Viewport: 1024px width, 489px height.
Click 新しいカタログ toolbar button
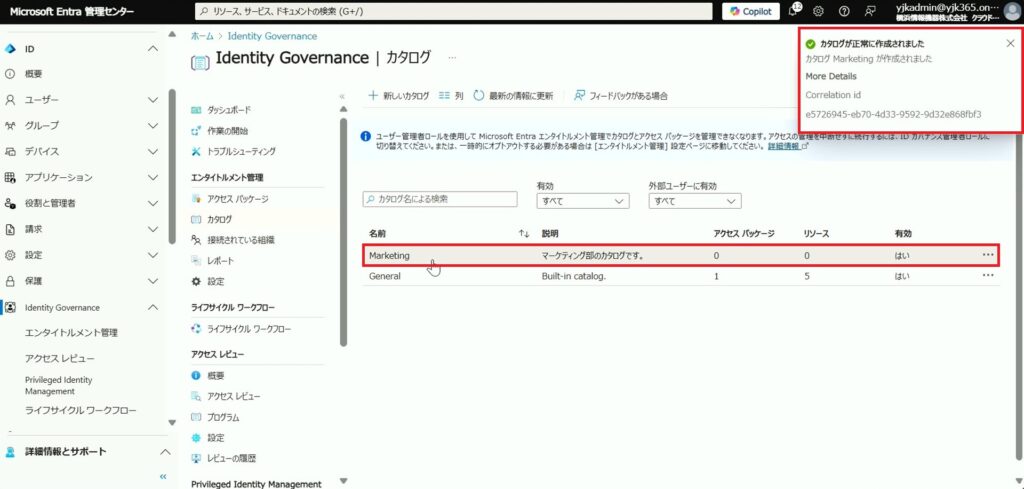(398, 95)
